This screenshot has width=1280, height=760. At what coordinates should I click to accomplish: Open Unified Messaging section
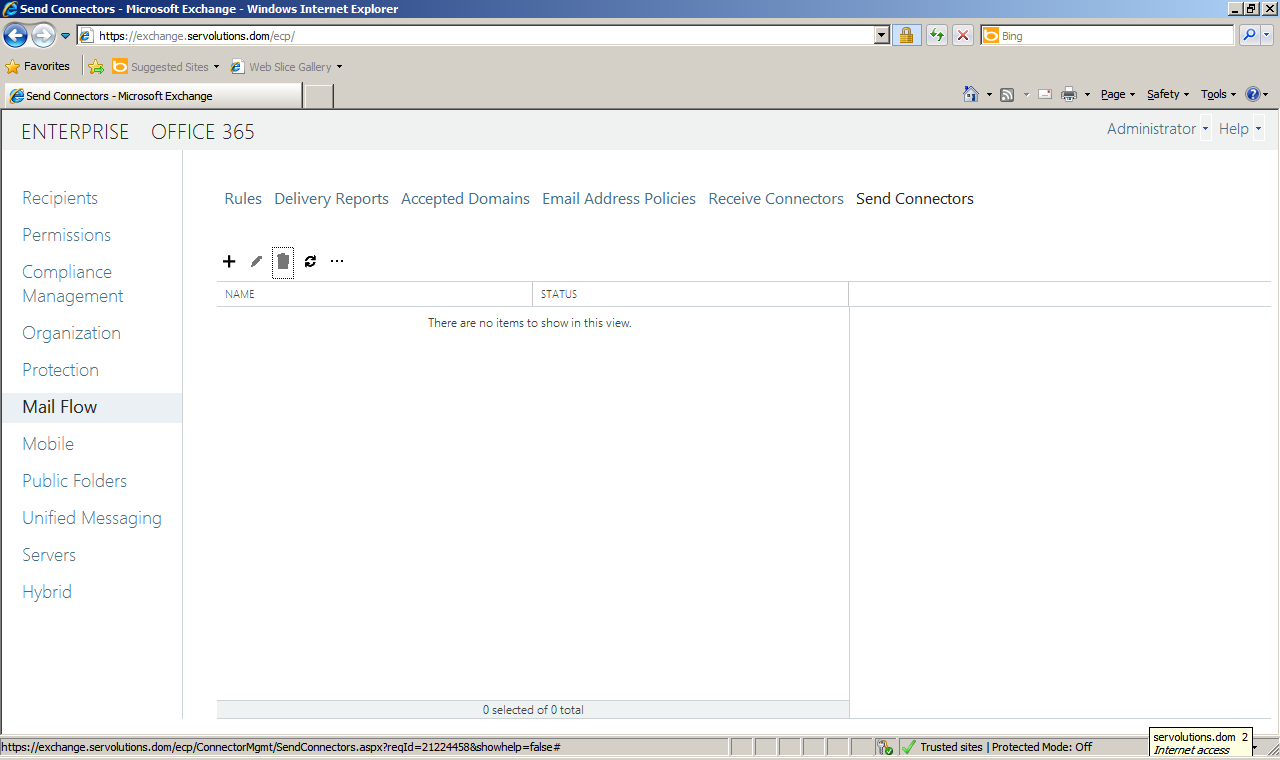(x=92, y=518)
